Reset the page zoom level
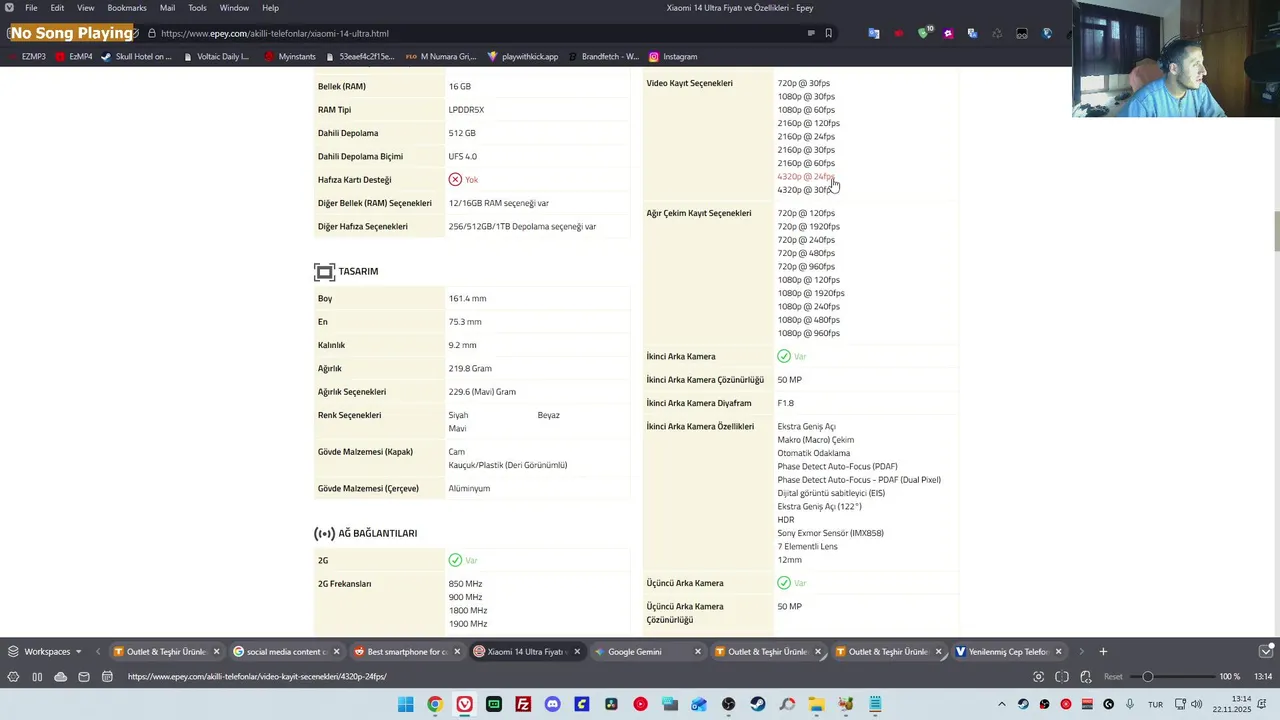Image resolution: width=1280 pixels, height=720 pixels. tap(1113, 677)
